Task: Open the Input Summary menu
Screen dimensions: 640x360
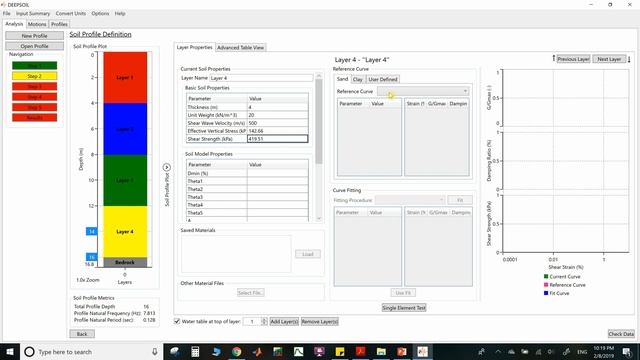Action: (33, 13)
